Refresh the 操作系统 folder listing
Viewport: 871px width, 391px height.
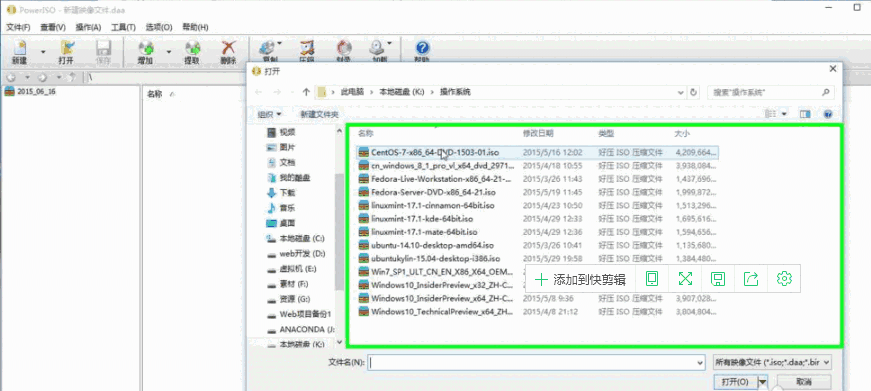[693, 92]
